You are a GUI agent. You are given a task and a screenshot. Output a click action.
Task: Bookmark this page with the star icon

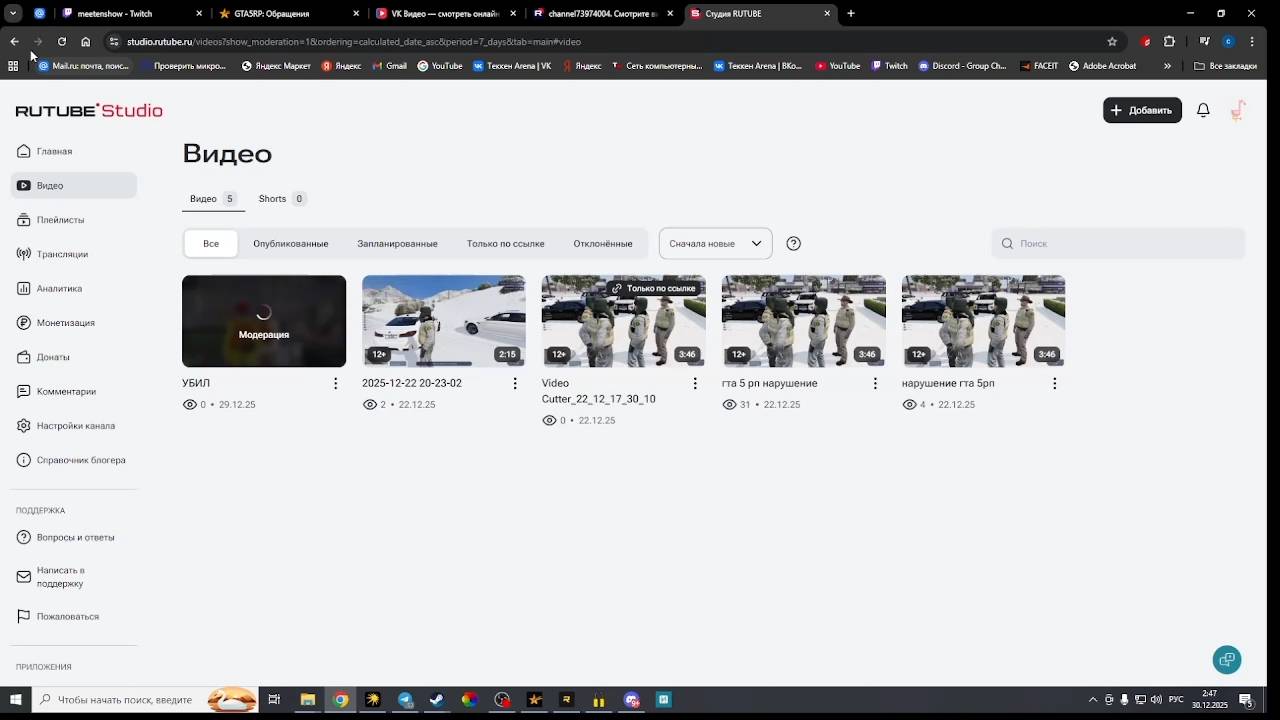click(x=1112, y=42)
